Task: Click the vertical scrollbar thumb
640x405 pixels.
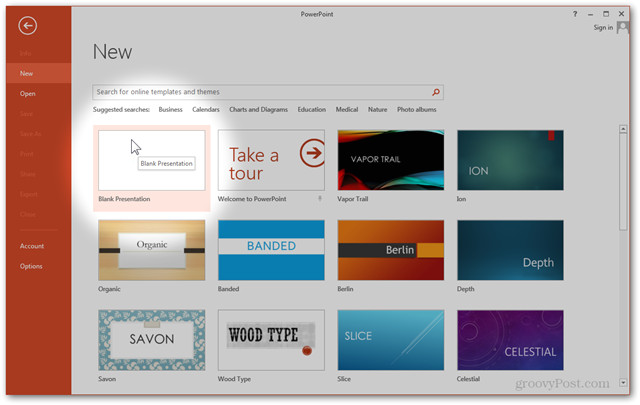Action: tap(623, 182)
